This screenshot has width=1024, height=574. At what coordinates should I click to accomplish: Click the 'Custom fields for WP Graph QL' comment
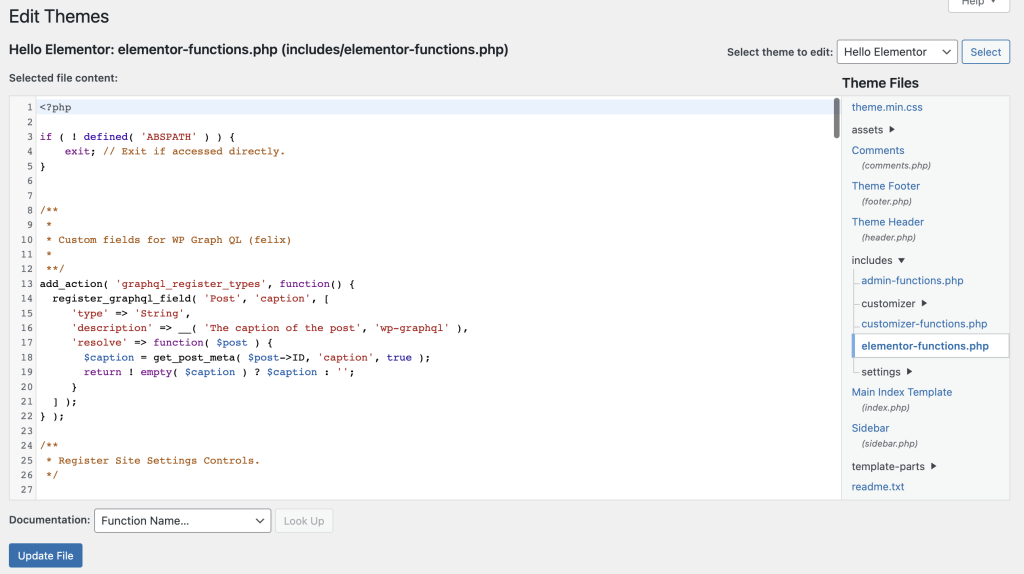[x=168, y=240]
